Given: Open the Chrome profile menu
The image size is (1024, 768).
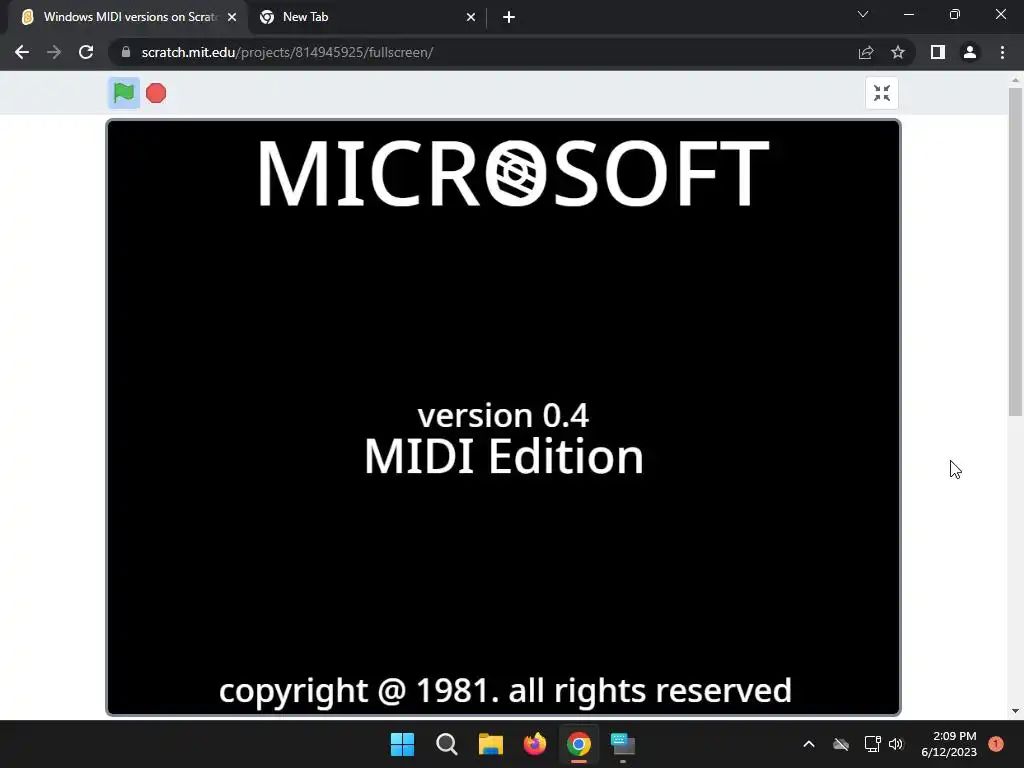Looking at the screenshot, I should click(970, 52).
